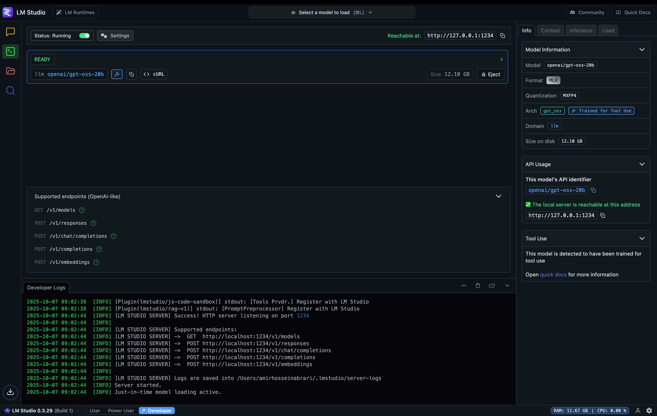Copy the API identifier in API Usage

pos(593,190)
